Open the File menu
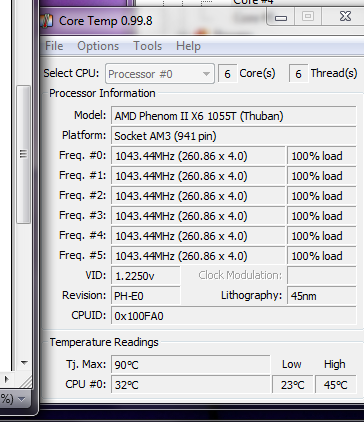Screen dimensions: 364x422 54,46
